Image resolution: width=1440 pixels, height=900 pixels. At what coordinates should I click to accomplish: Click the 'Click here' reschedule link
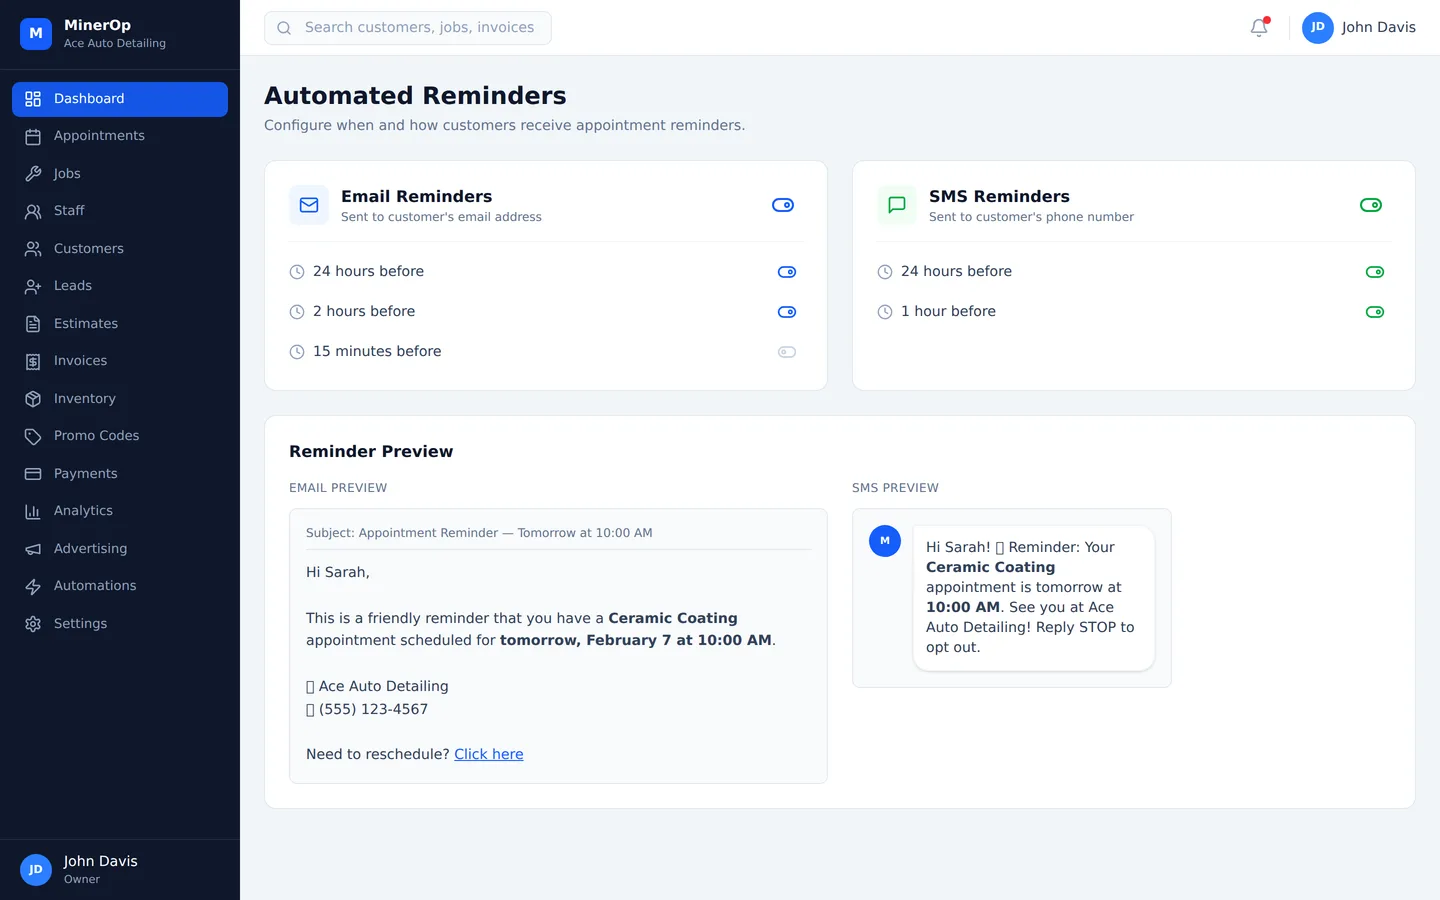(488, 754)
